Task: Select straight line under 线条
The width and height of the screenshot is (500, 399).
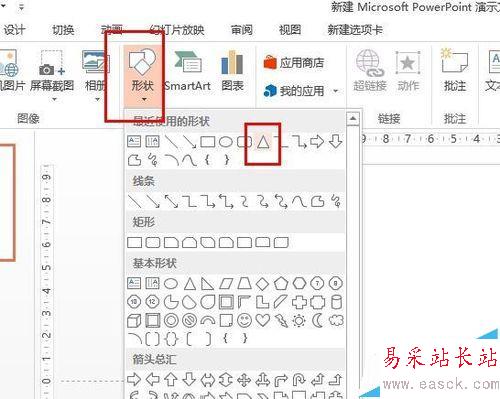Action: point(134,201)
